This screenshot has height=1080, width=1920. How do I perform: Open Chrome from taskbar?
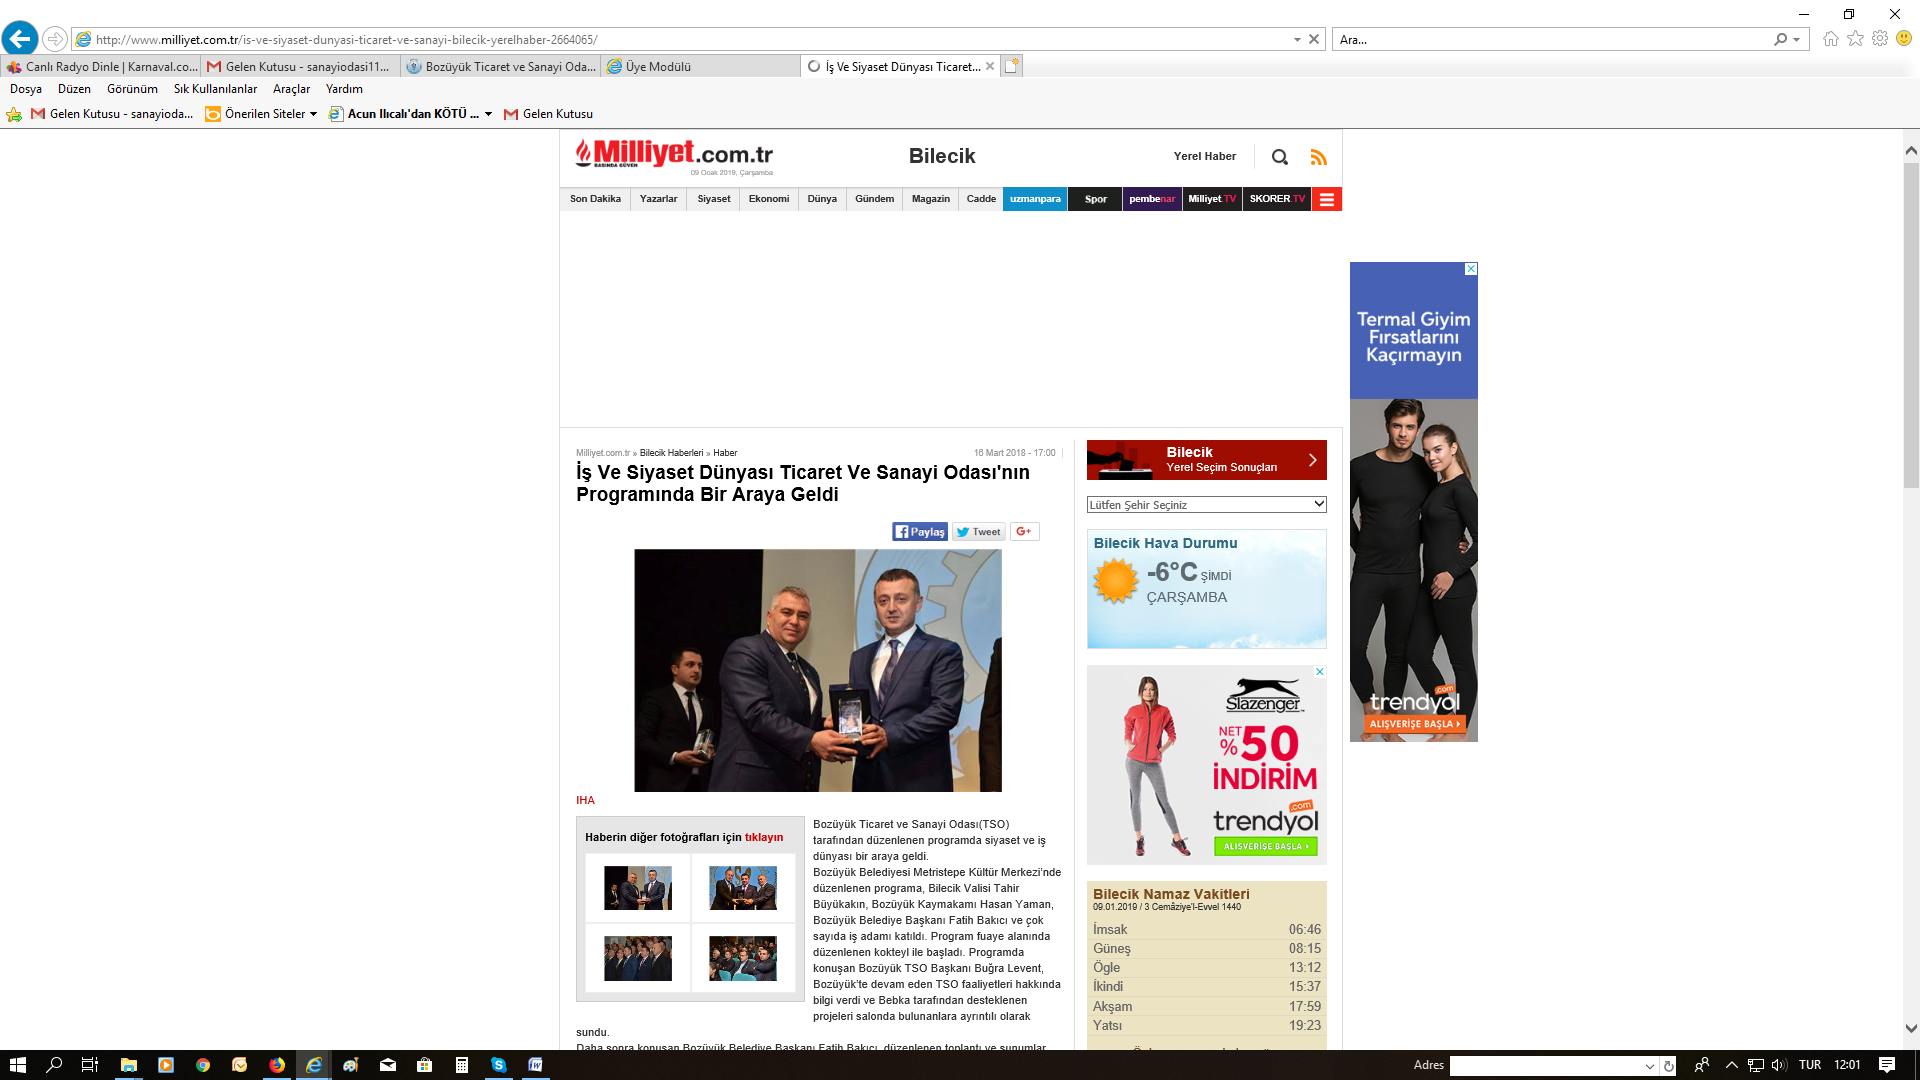(x=203, y=1065)
